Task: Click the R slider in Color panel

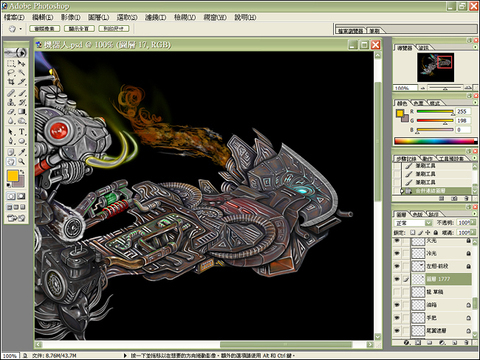Action: click(x=435, y=112)
